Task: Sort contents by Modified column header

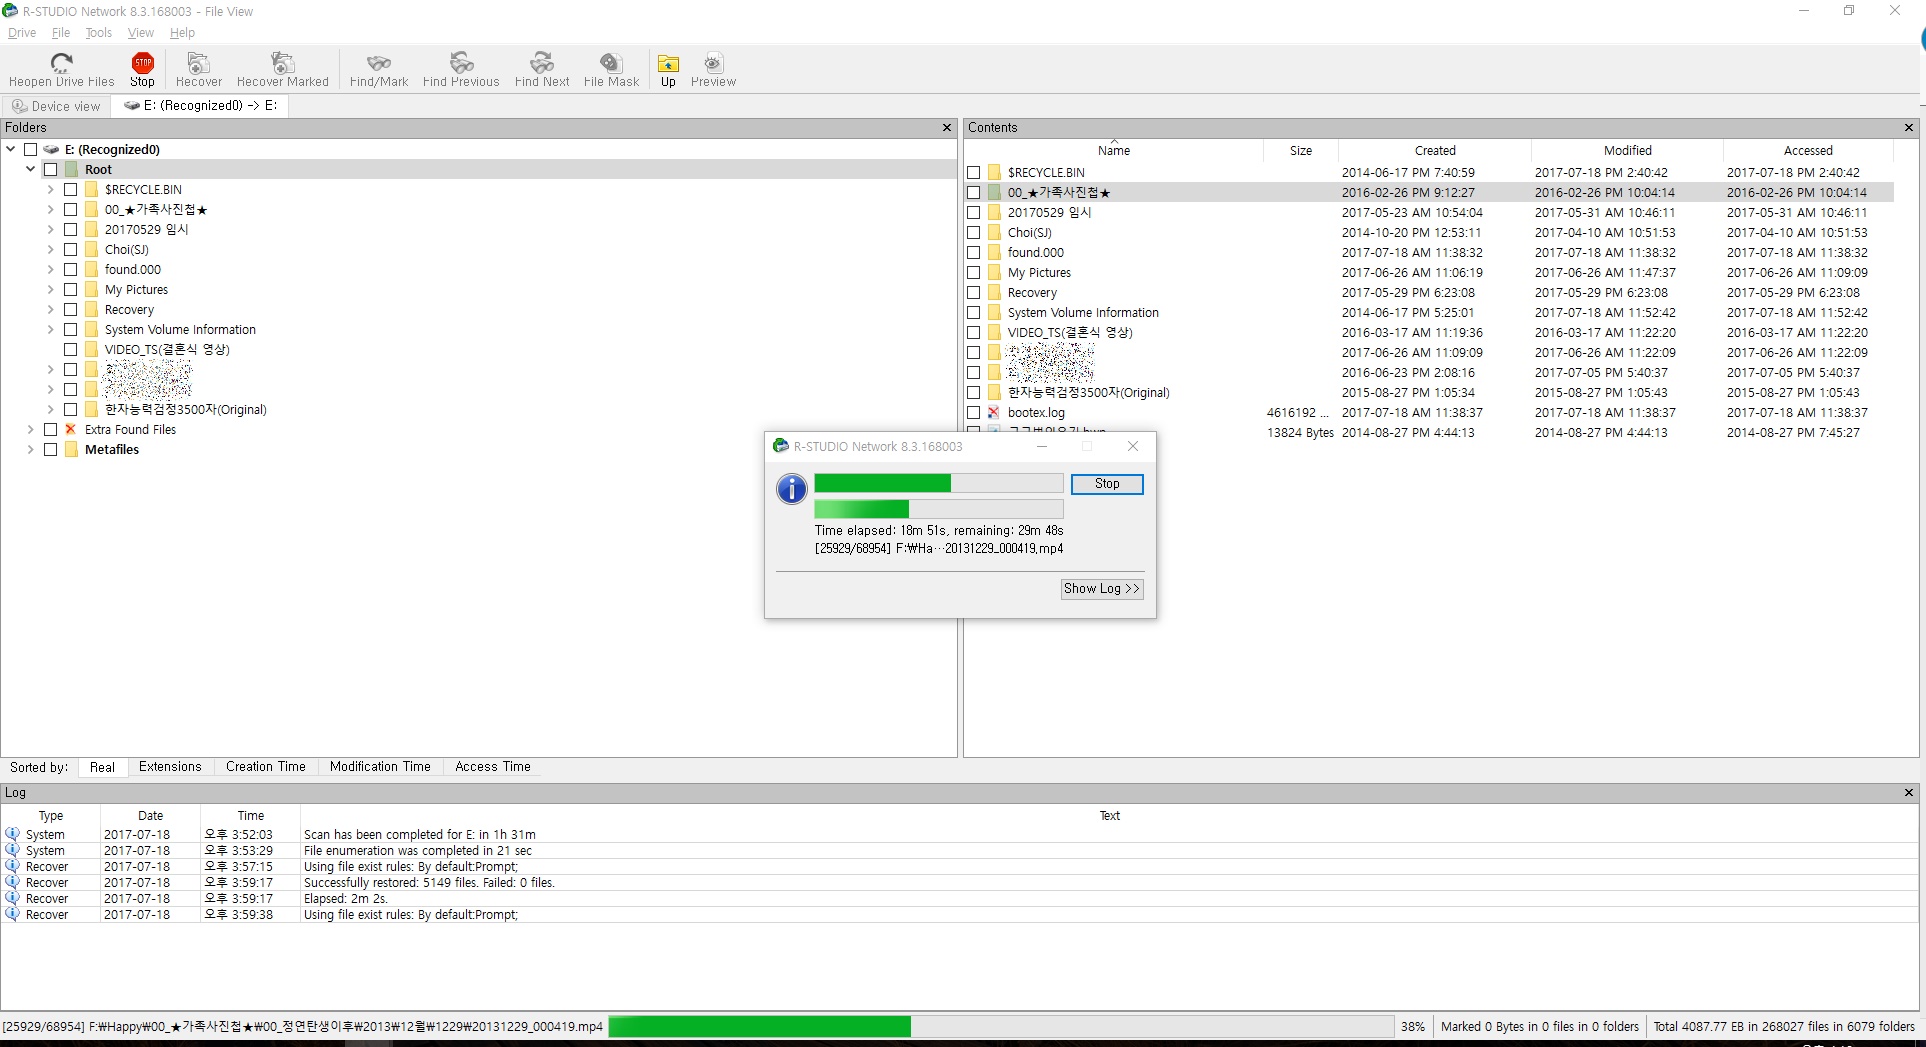Action: 1627,151
